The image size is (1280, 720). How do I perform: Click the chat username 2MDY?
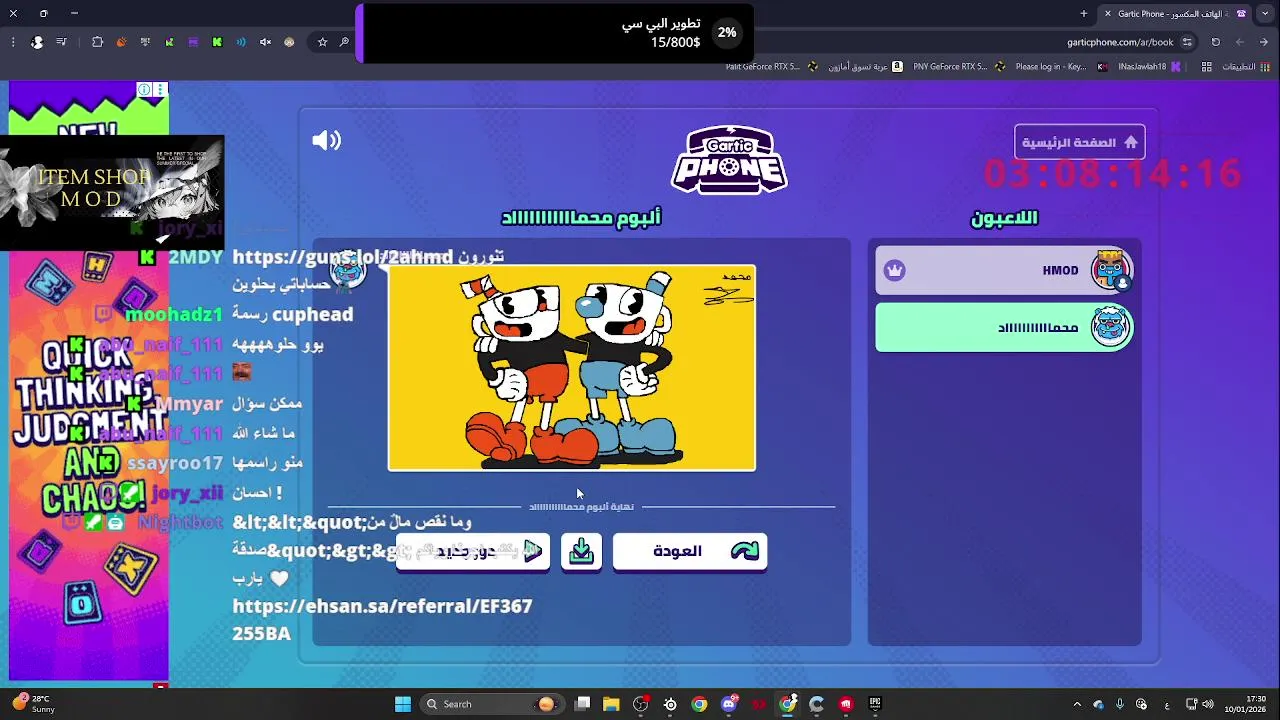[195, 257]
